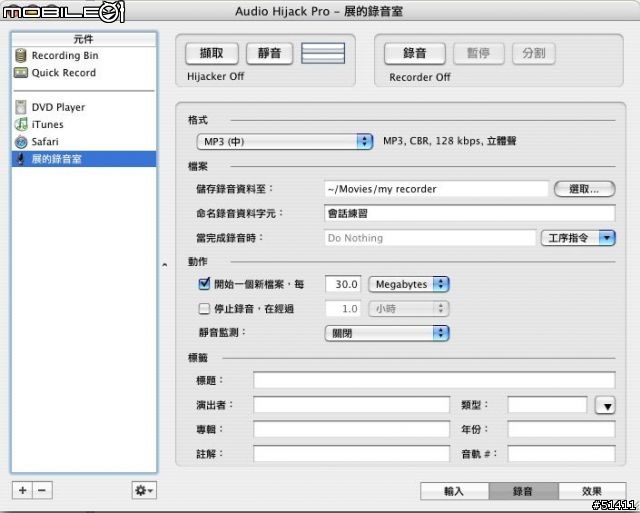The height and width of the screenshot is (513, 640).
Task: Remove component with the minus button
Action: pyautogui.click(x=42, y=490)
